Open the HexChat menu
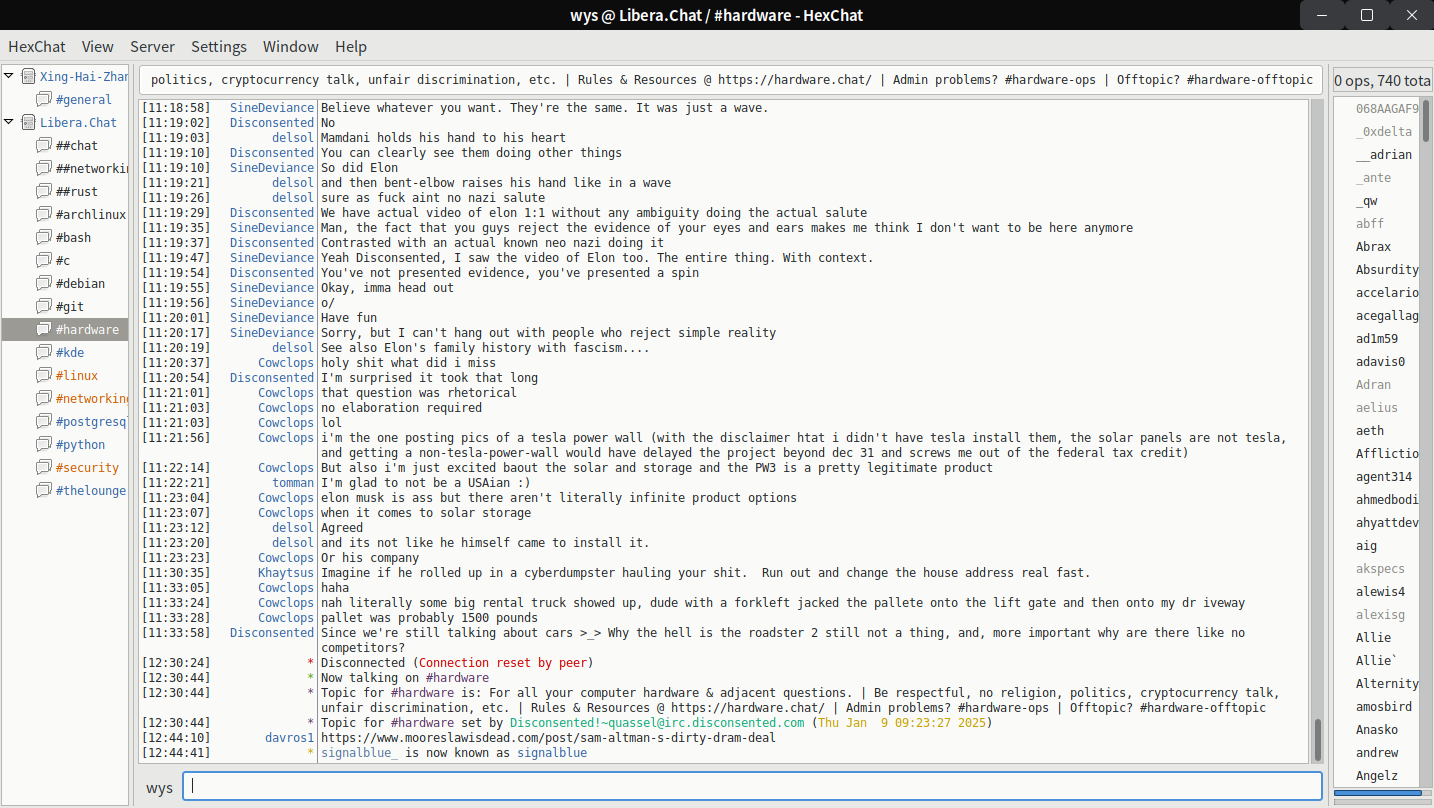The height and width of the screenshot is (808, 1434). pos(37,46)
